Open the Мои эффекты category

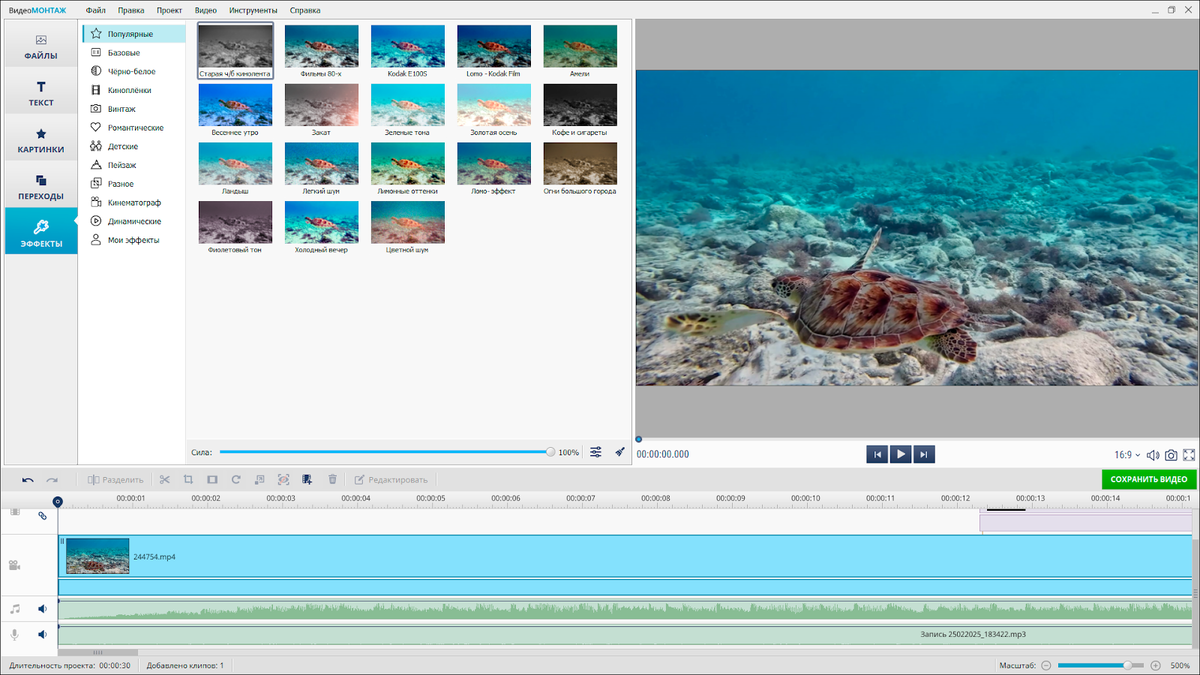134,240
